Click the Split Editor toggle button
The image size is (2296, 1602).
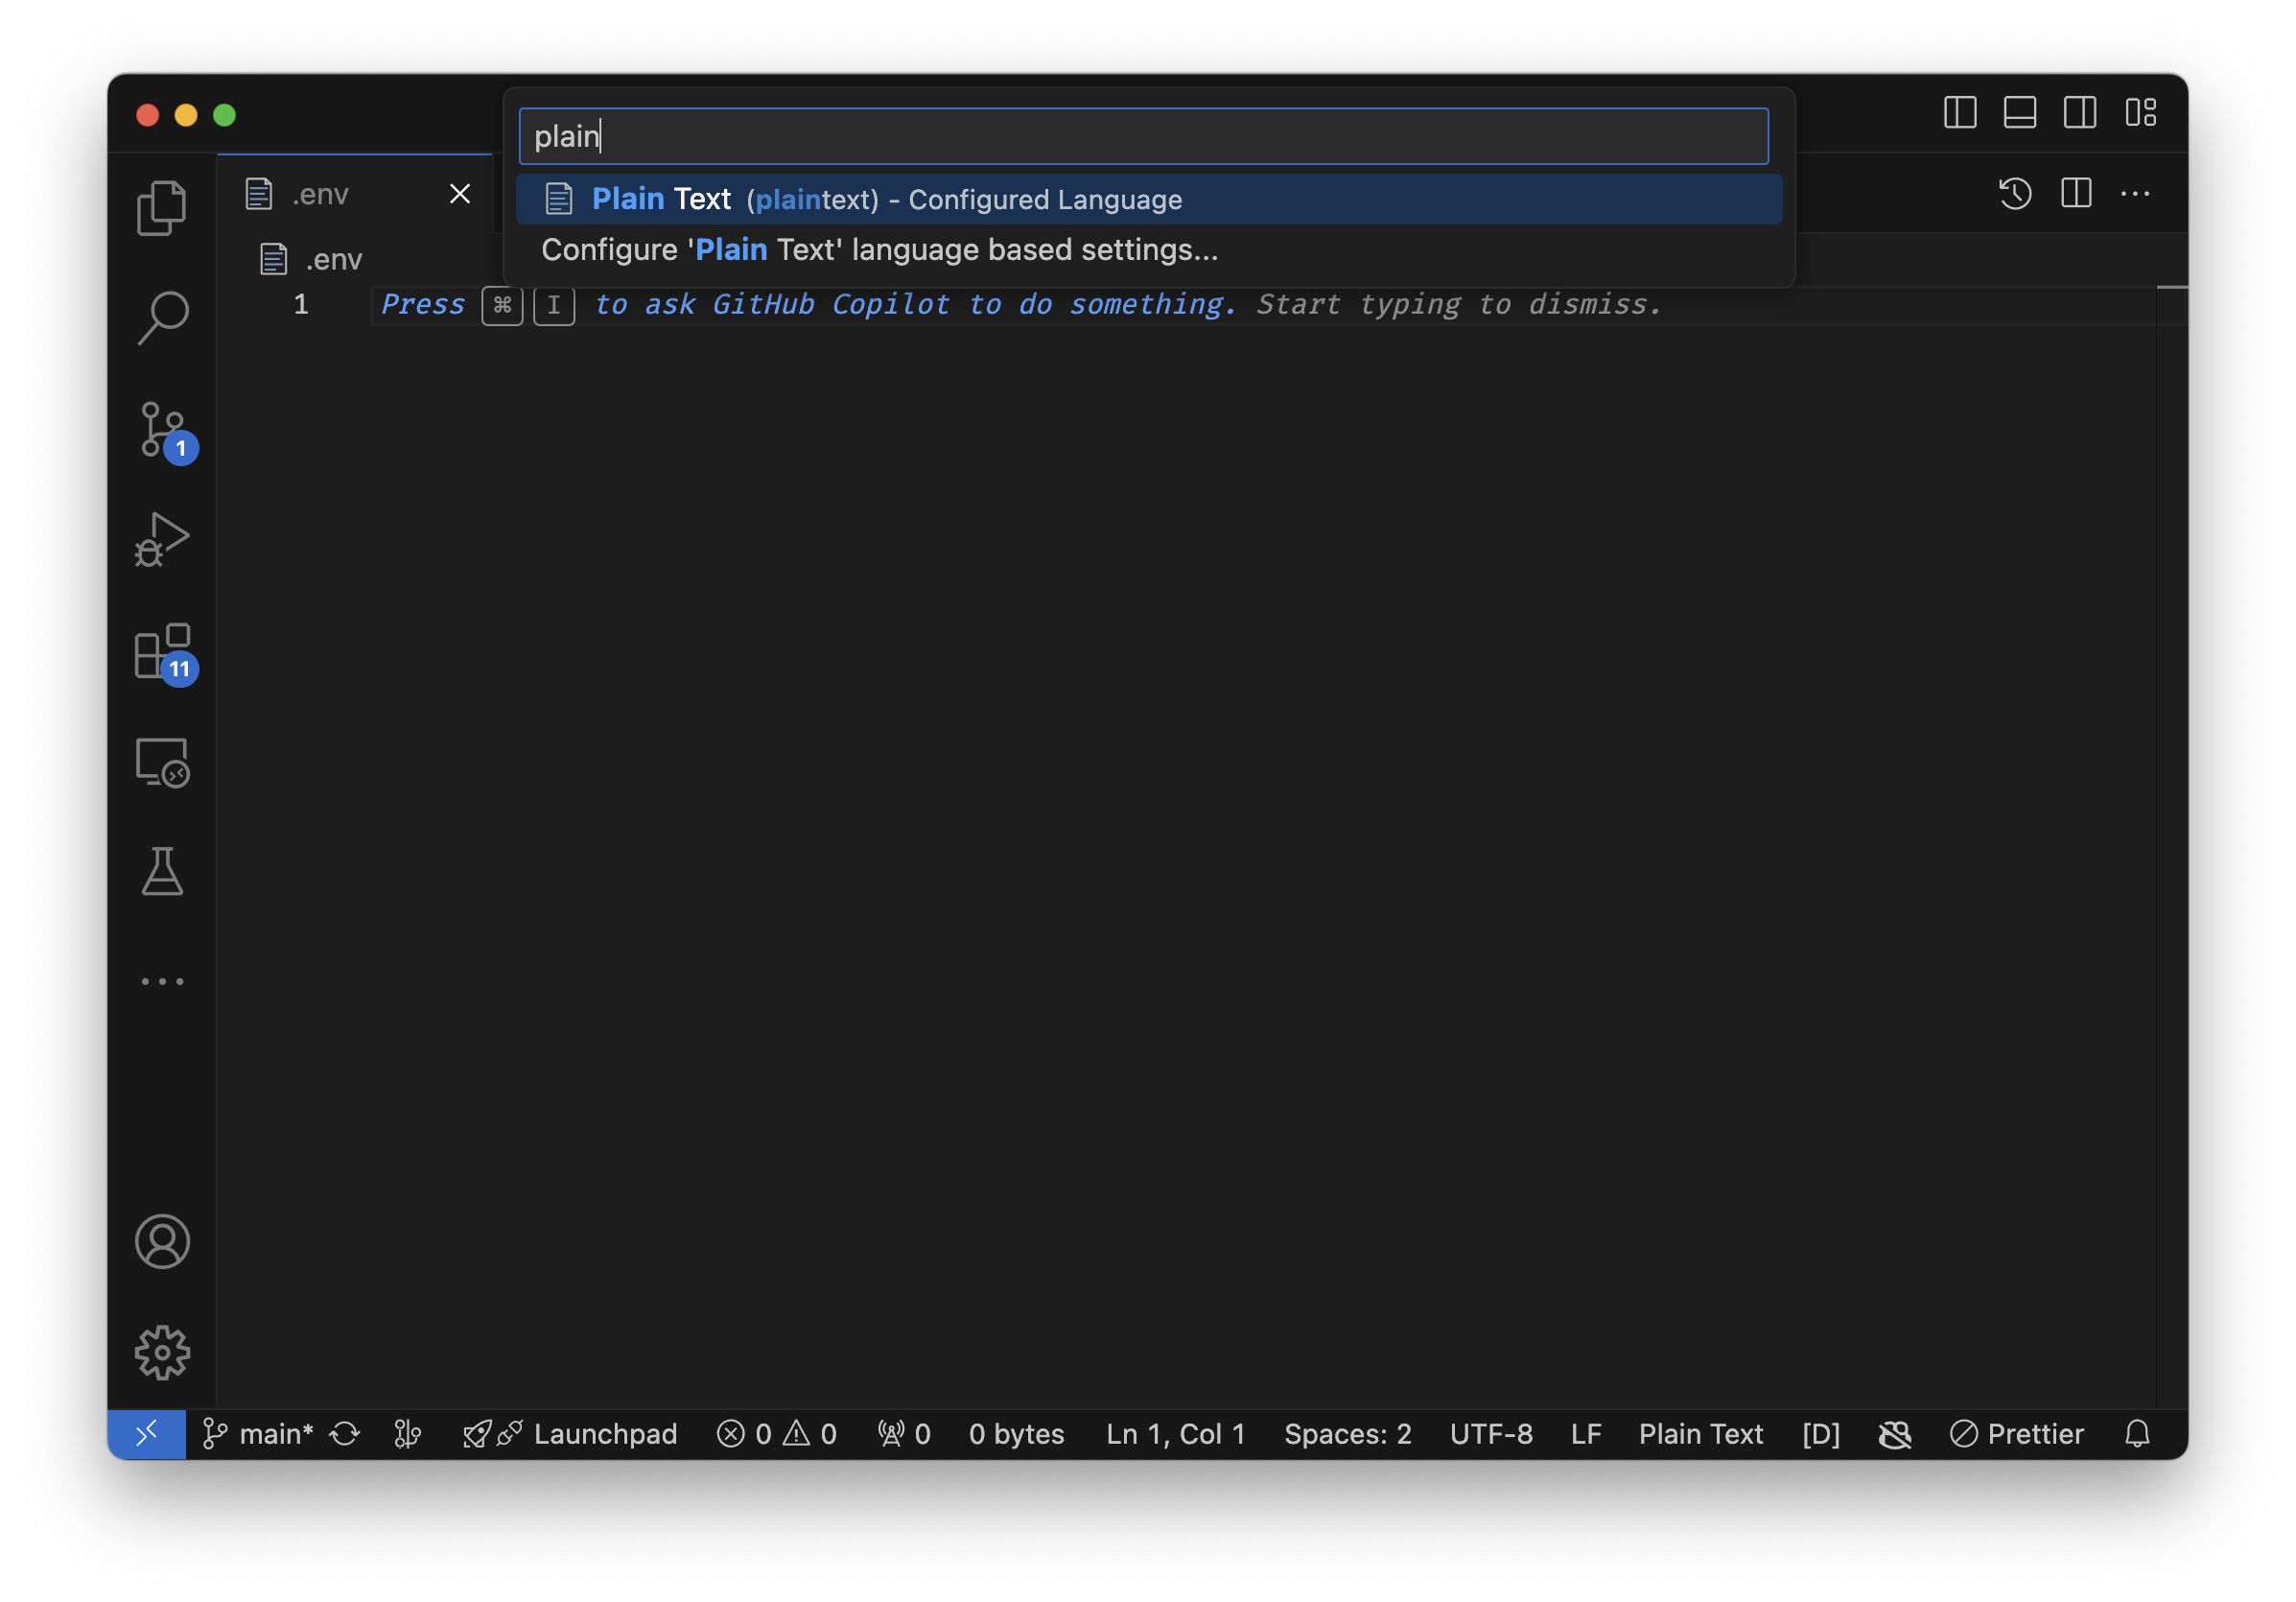pos(2078,192)
